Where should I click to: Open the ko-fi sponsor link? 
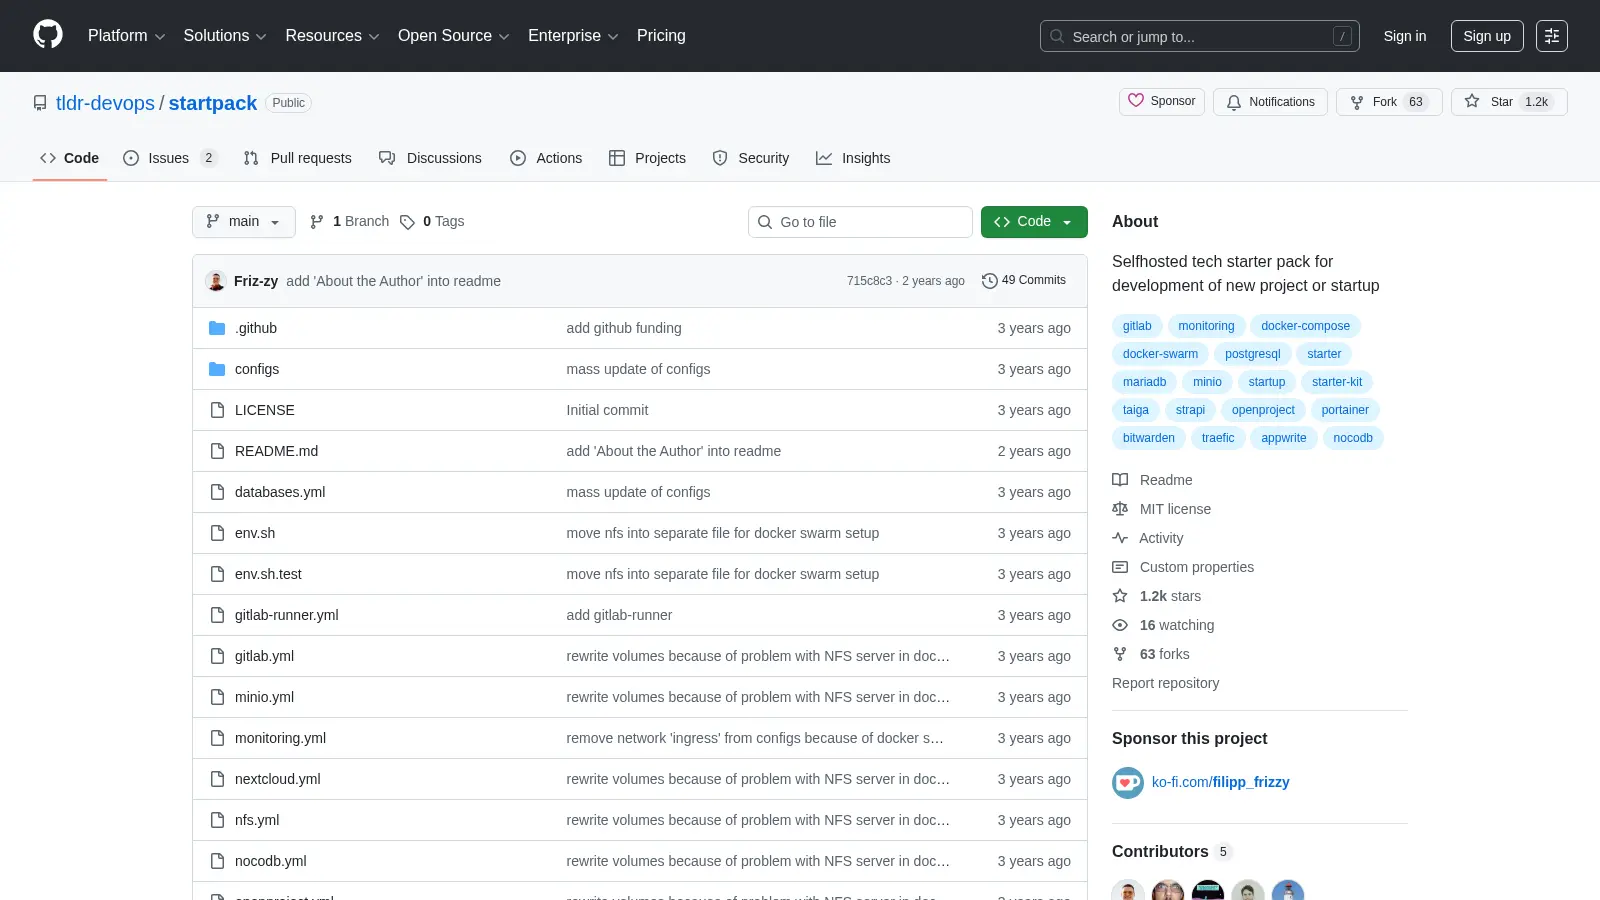[1220, 782]
